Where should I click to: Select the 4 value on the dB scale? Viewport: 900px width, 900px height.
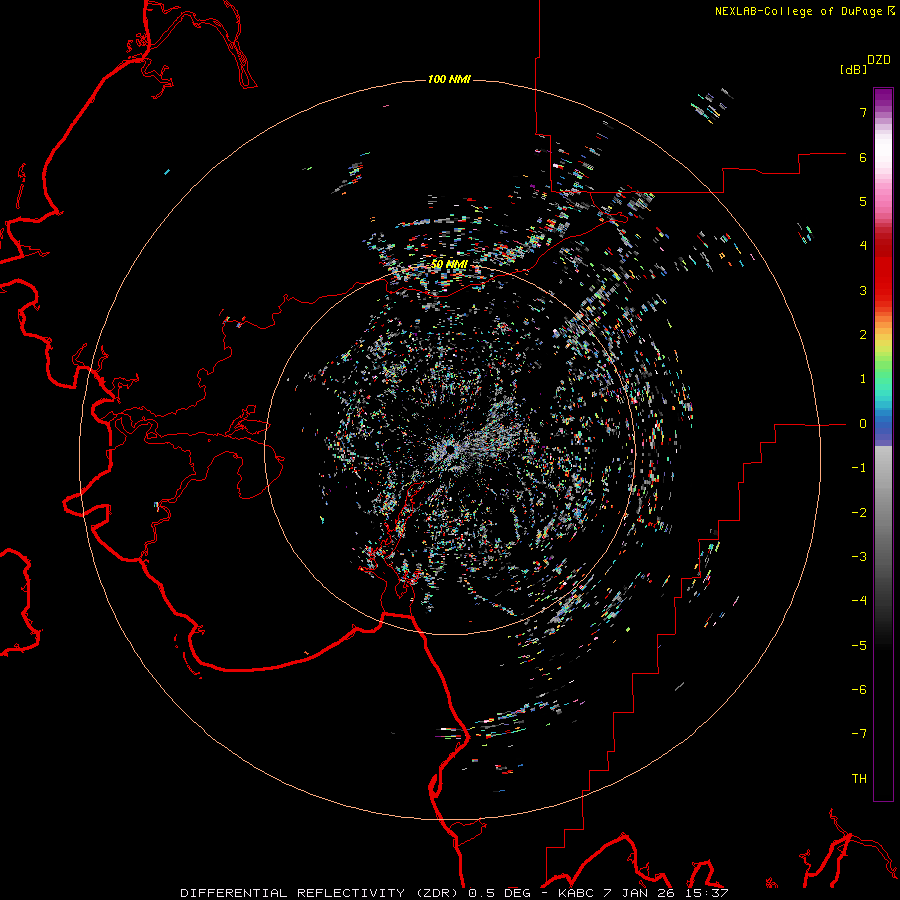tap(863, 246)
